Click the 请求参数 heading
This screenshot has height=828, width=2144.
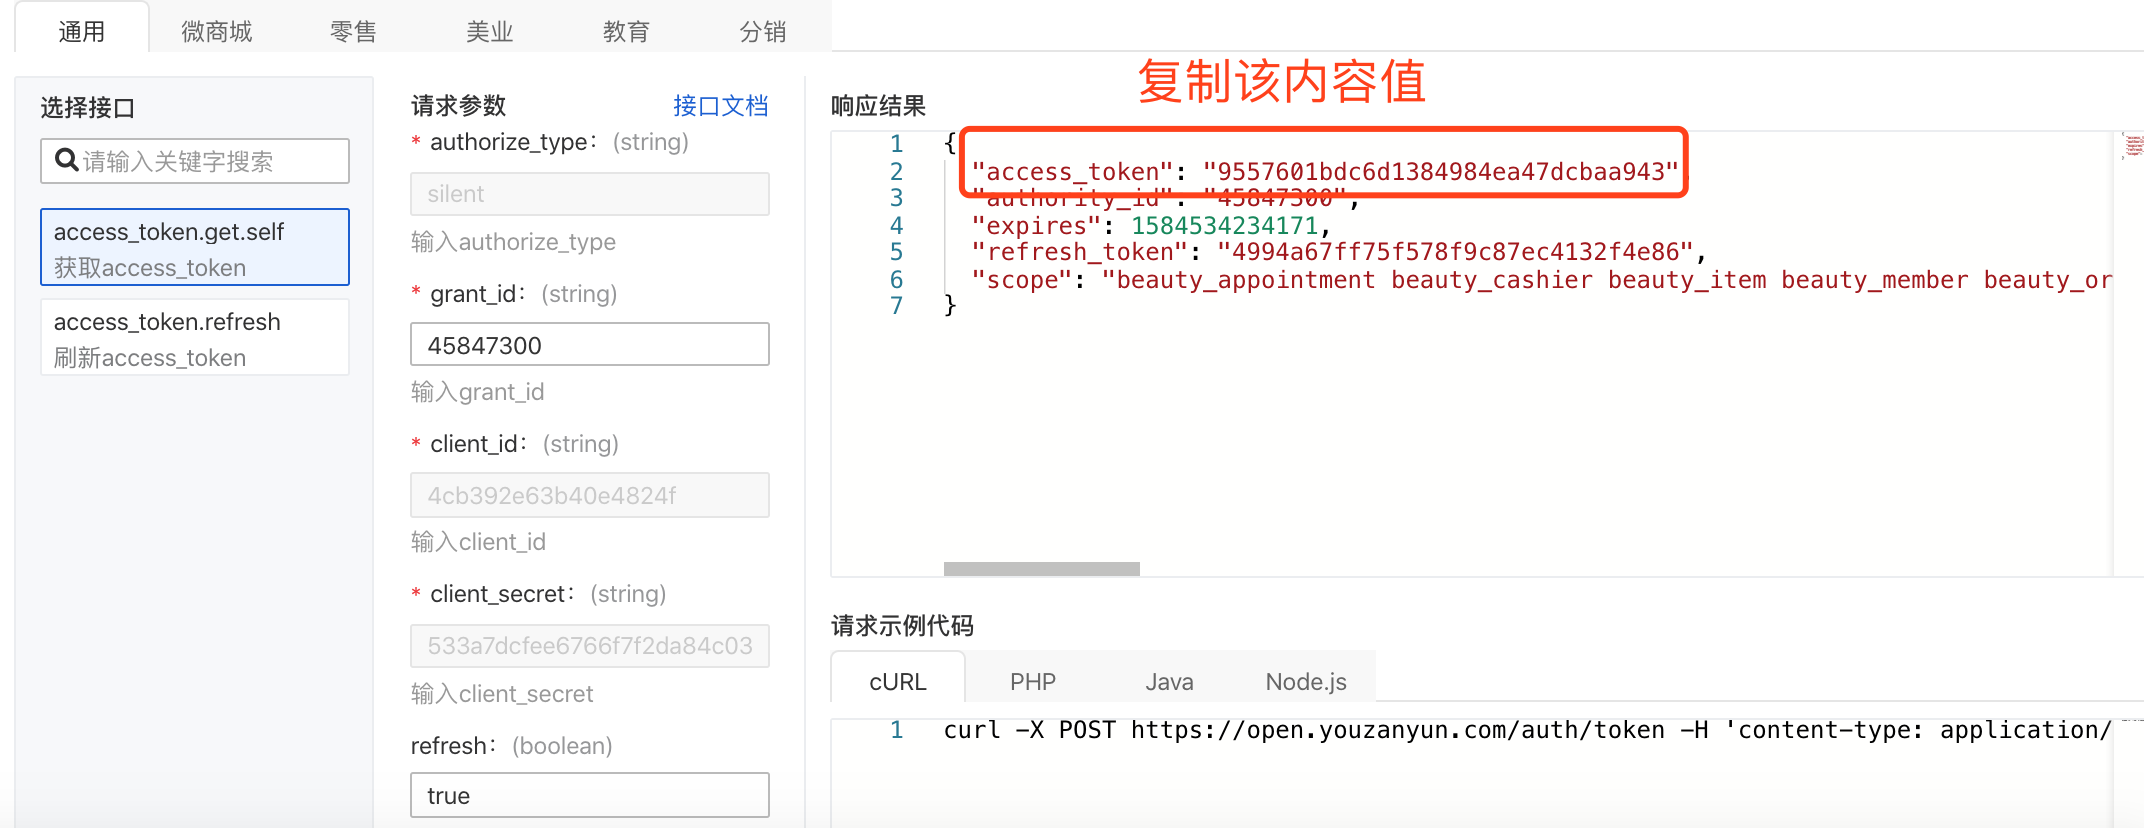pos(458,105)
